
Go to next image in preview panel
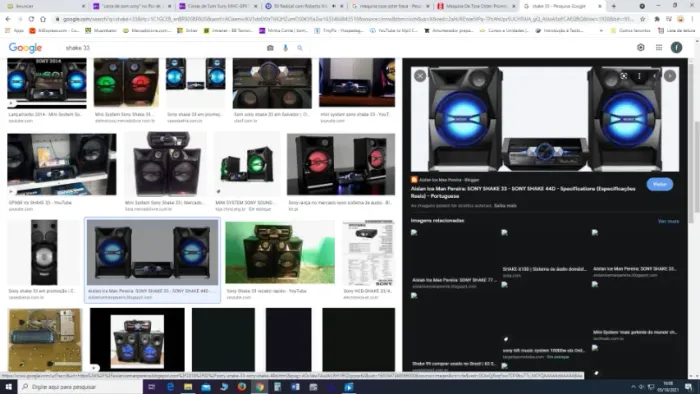(x=670, y=76)
